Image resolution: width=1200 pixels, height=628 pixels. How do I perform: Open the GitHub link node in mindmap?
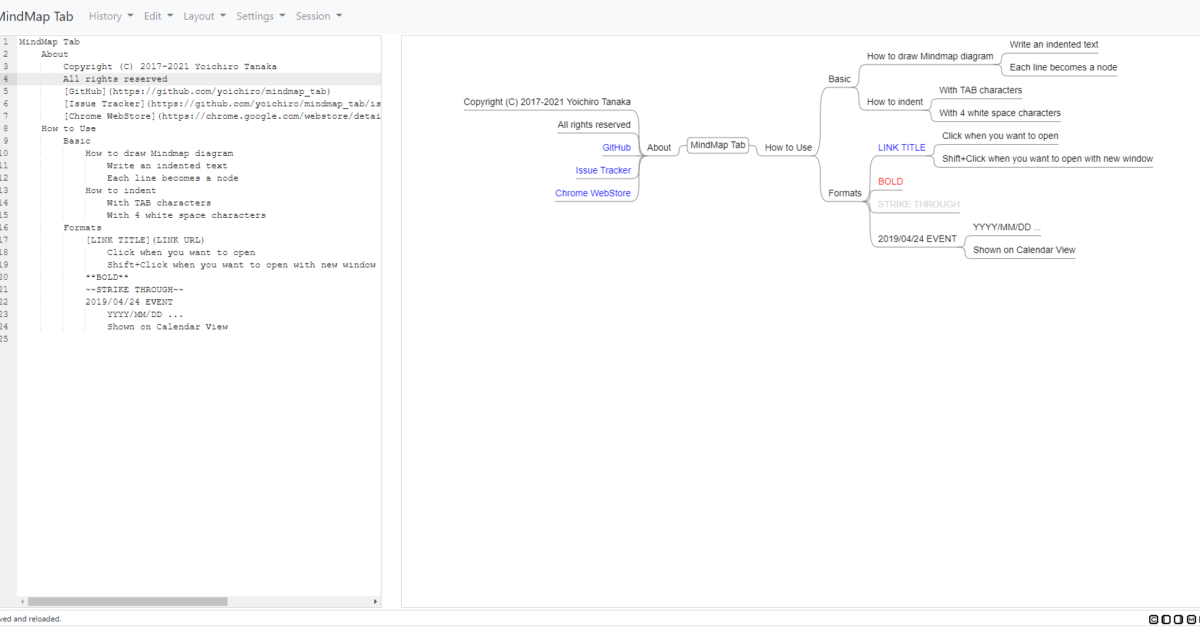tap(616, 147)
